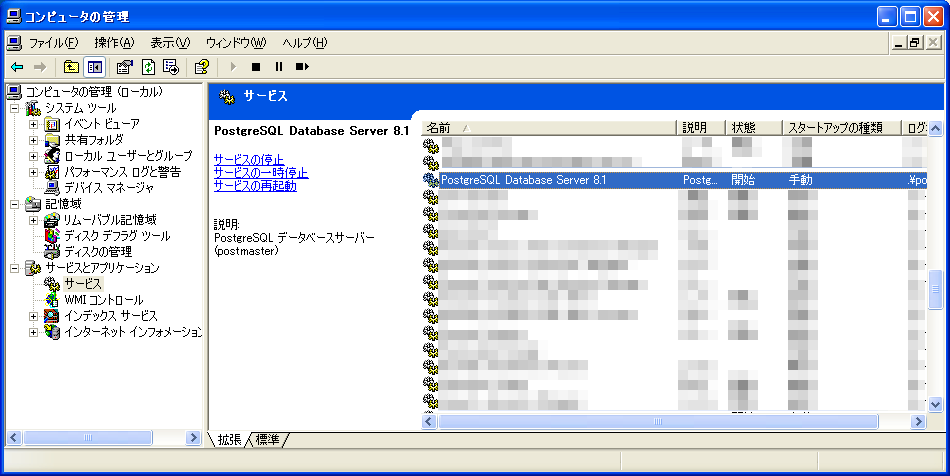Click the tree pane scroll right arrow

[x=193, y=437]
